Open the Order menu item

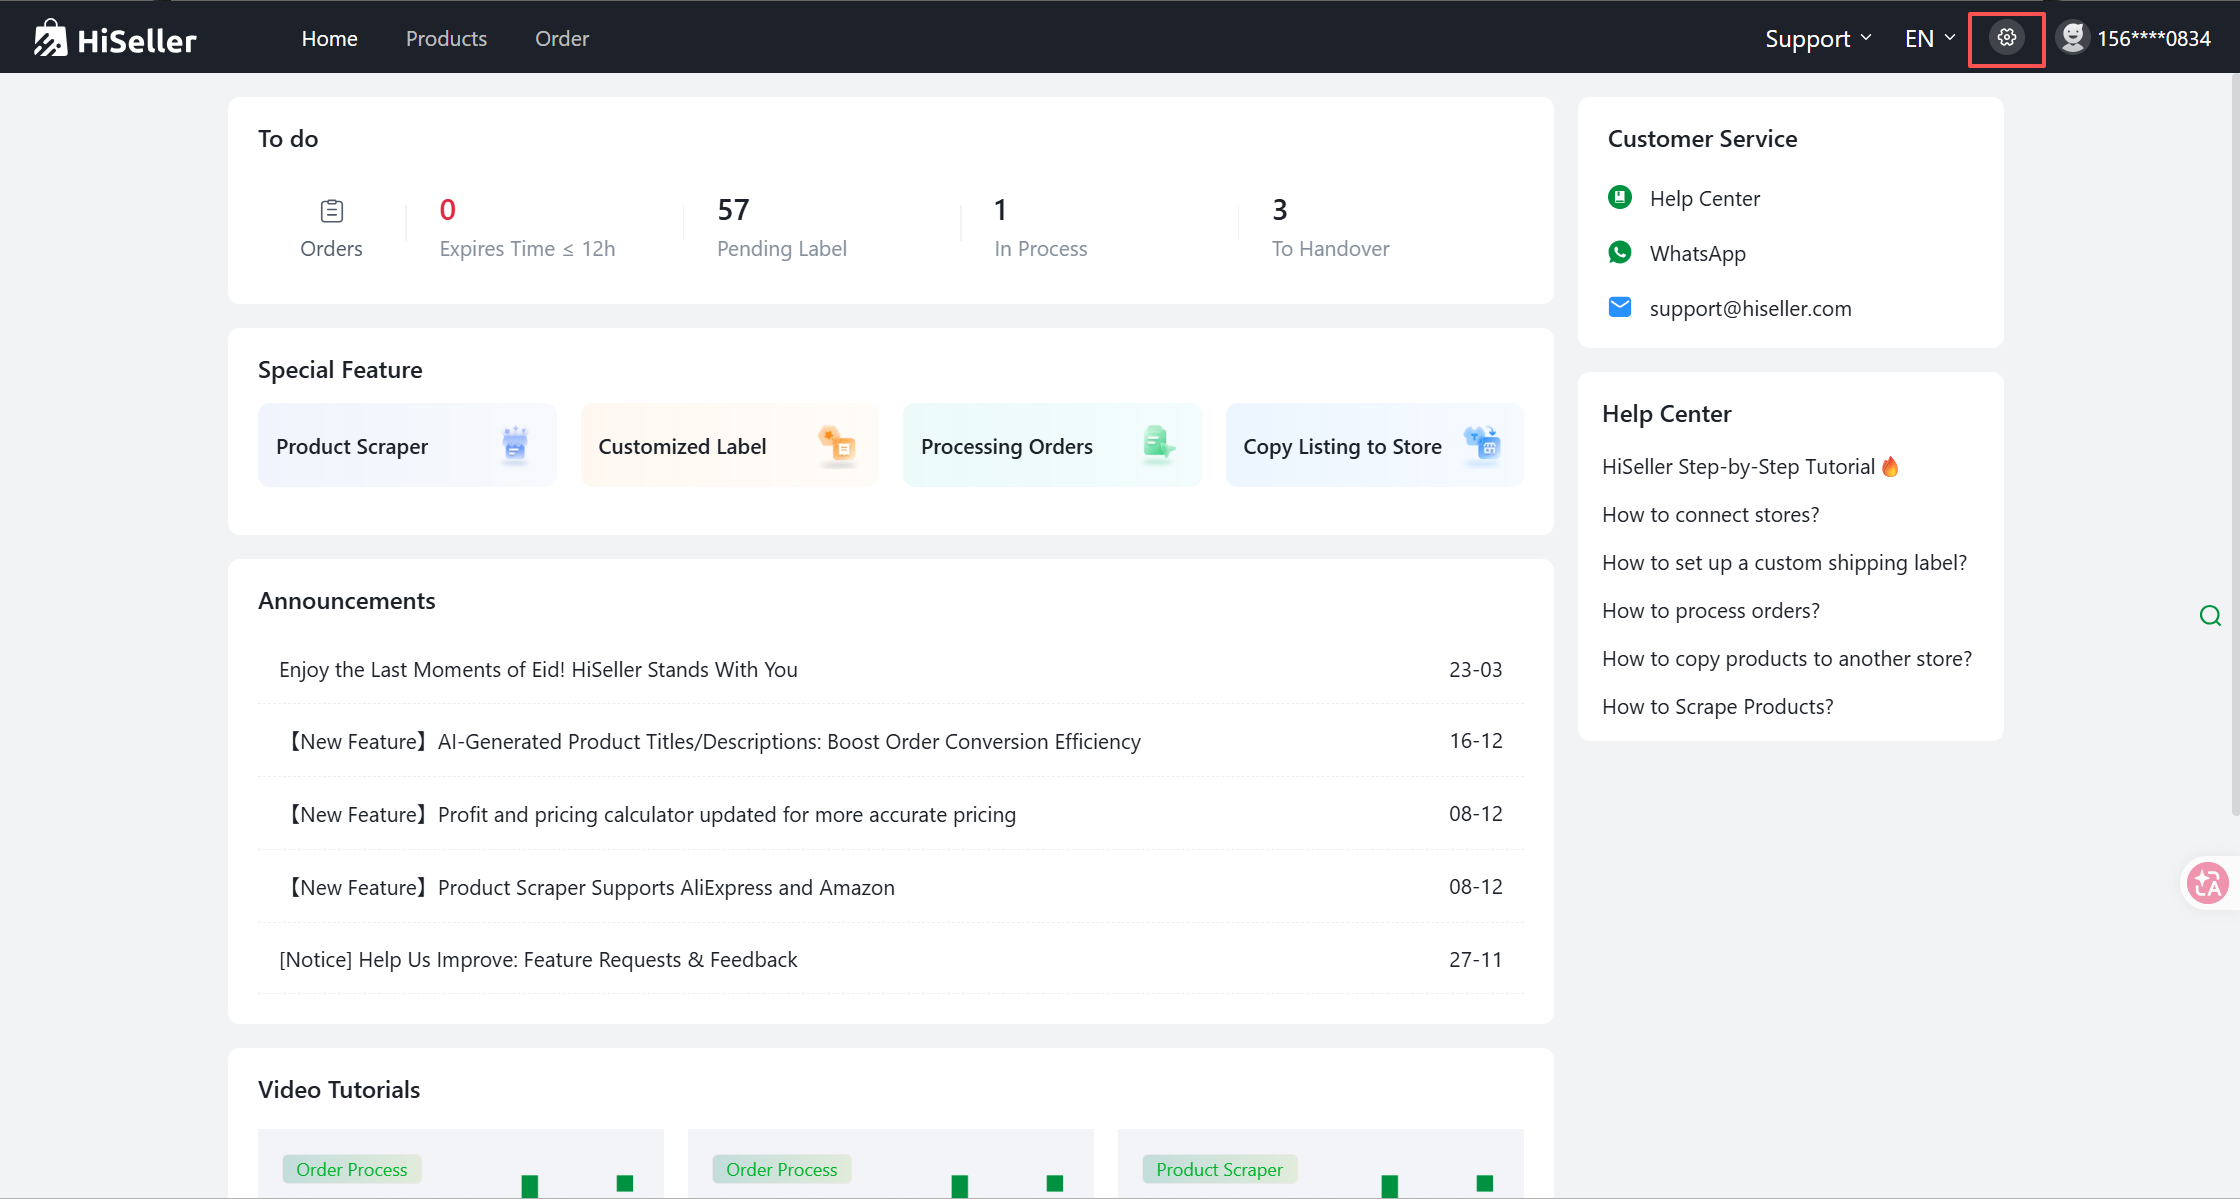(x=561, y=39)
